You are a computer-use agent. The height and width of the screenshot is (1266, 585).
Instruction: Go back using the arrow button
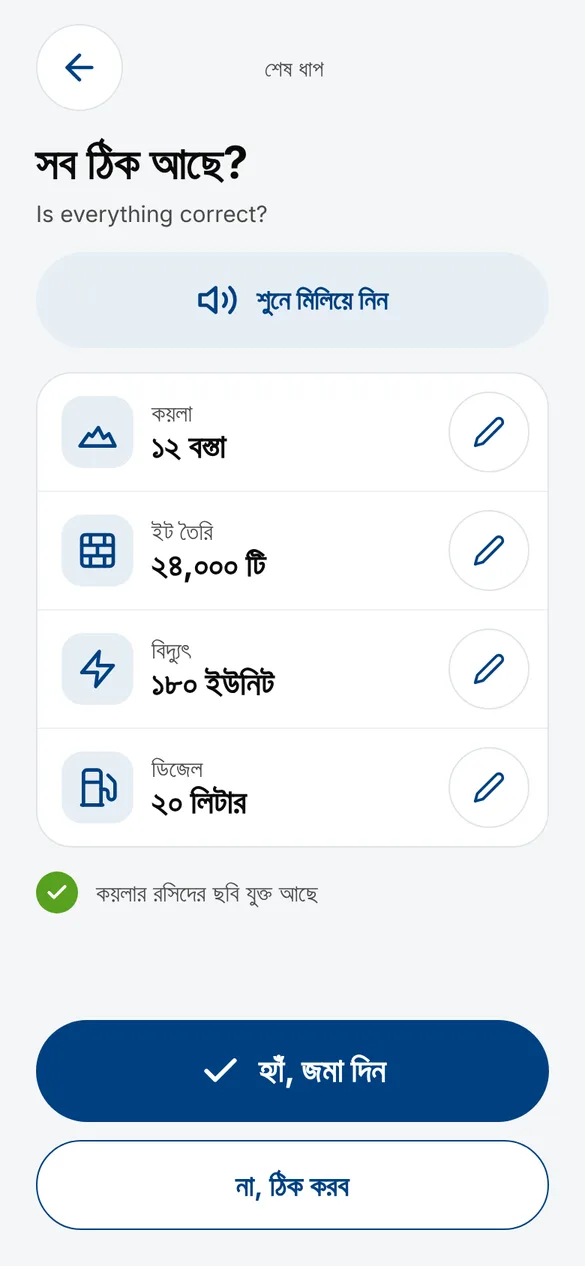click(79, 68)
